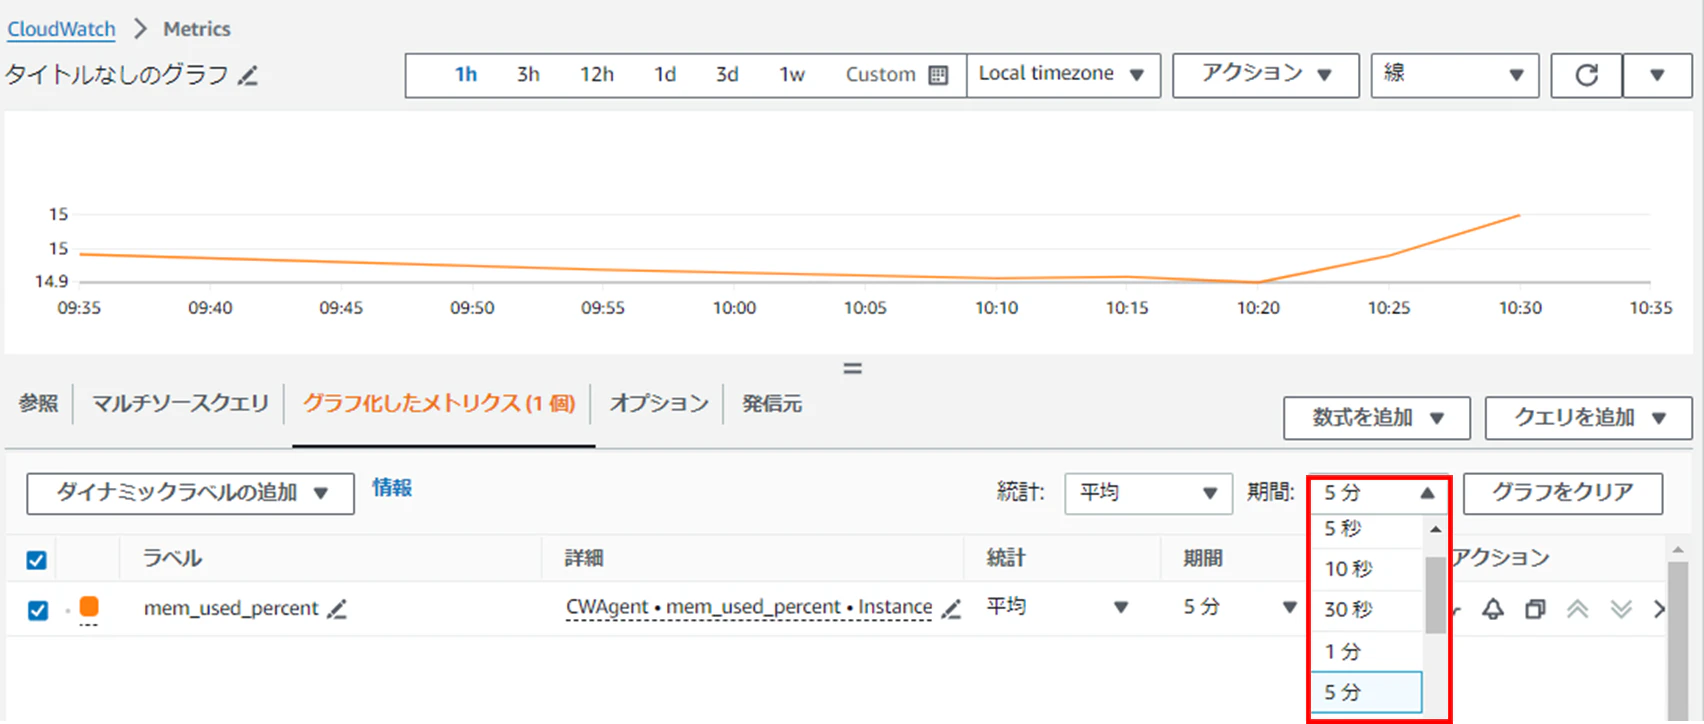1704x724 pixels.
Task: Switch to the 発信元 tab
Action: point(772,404)
